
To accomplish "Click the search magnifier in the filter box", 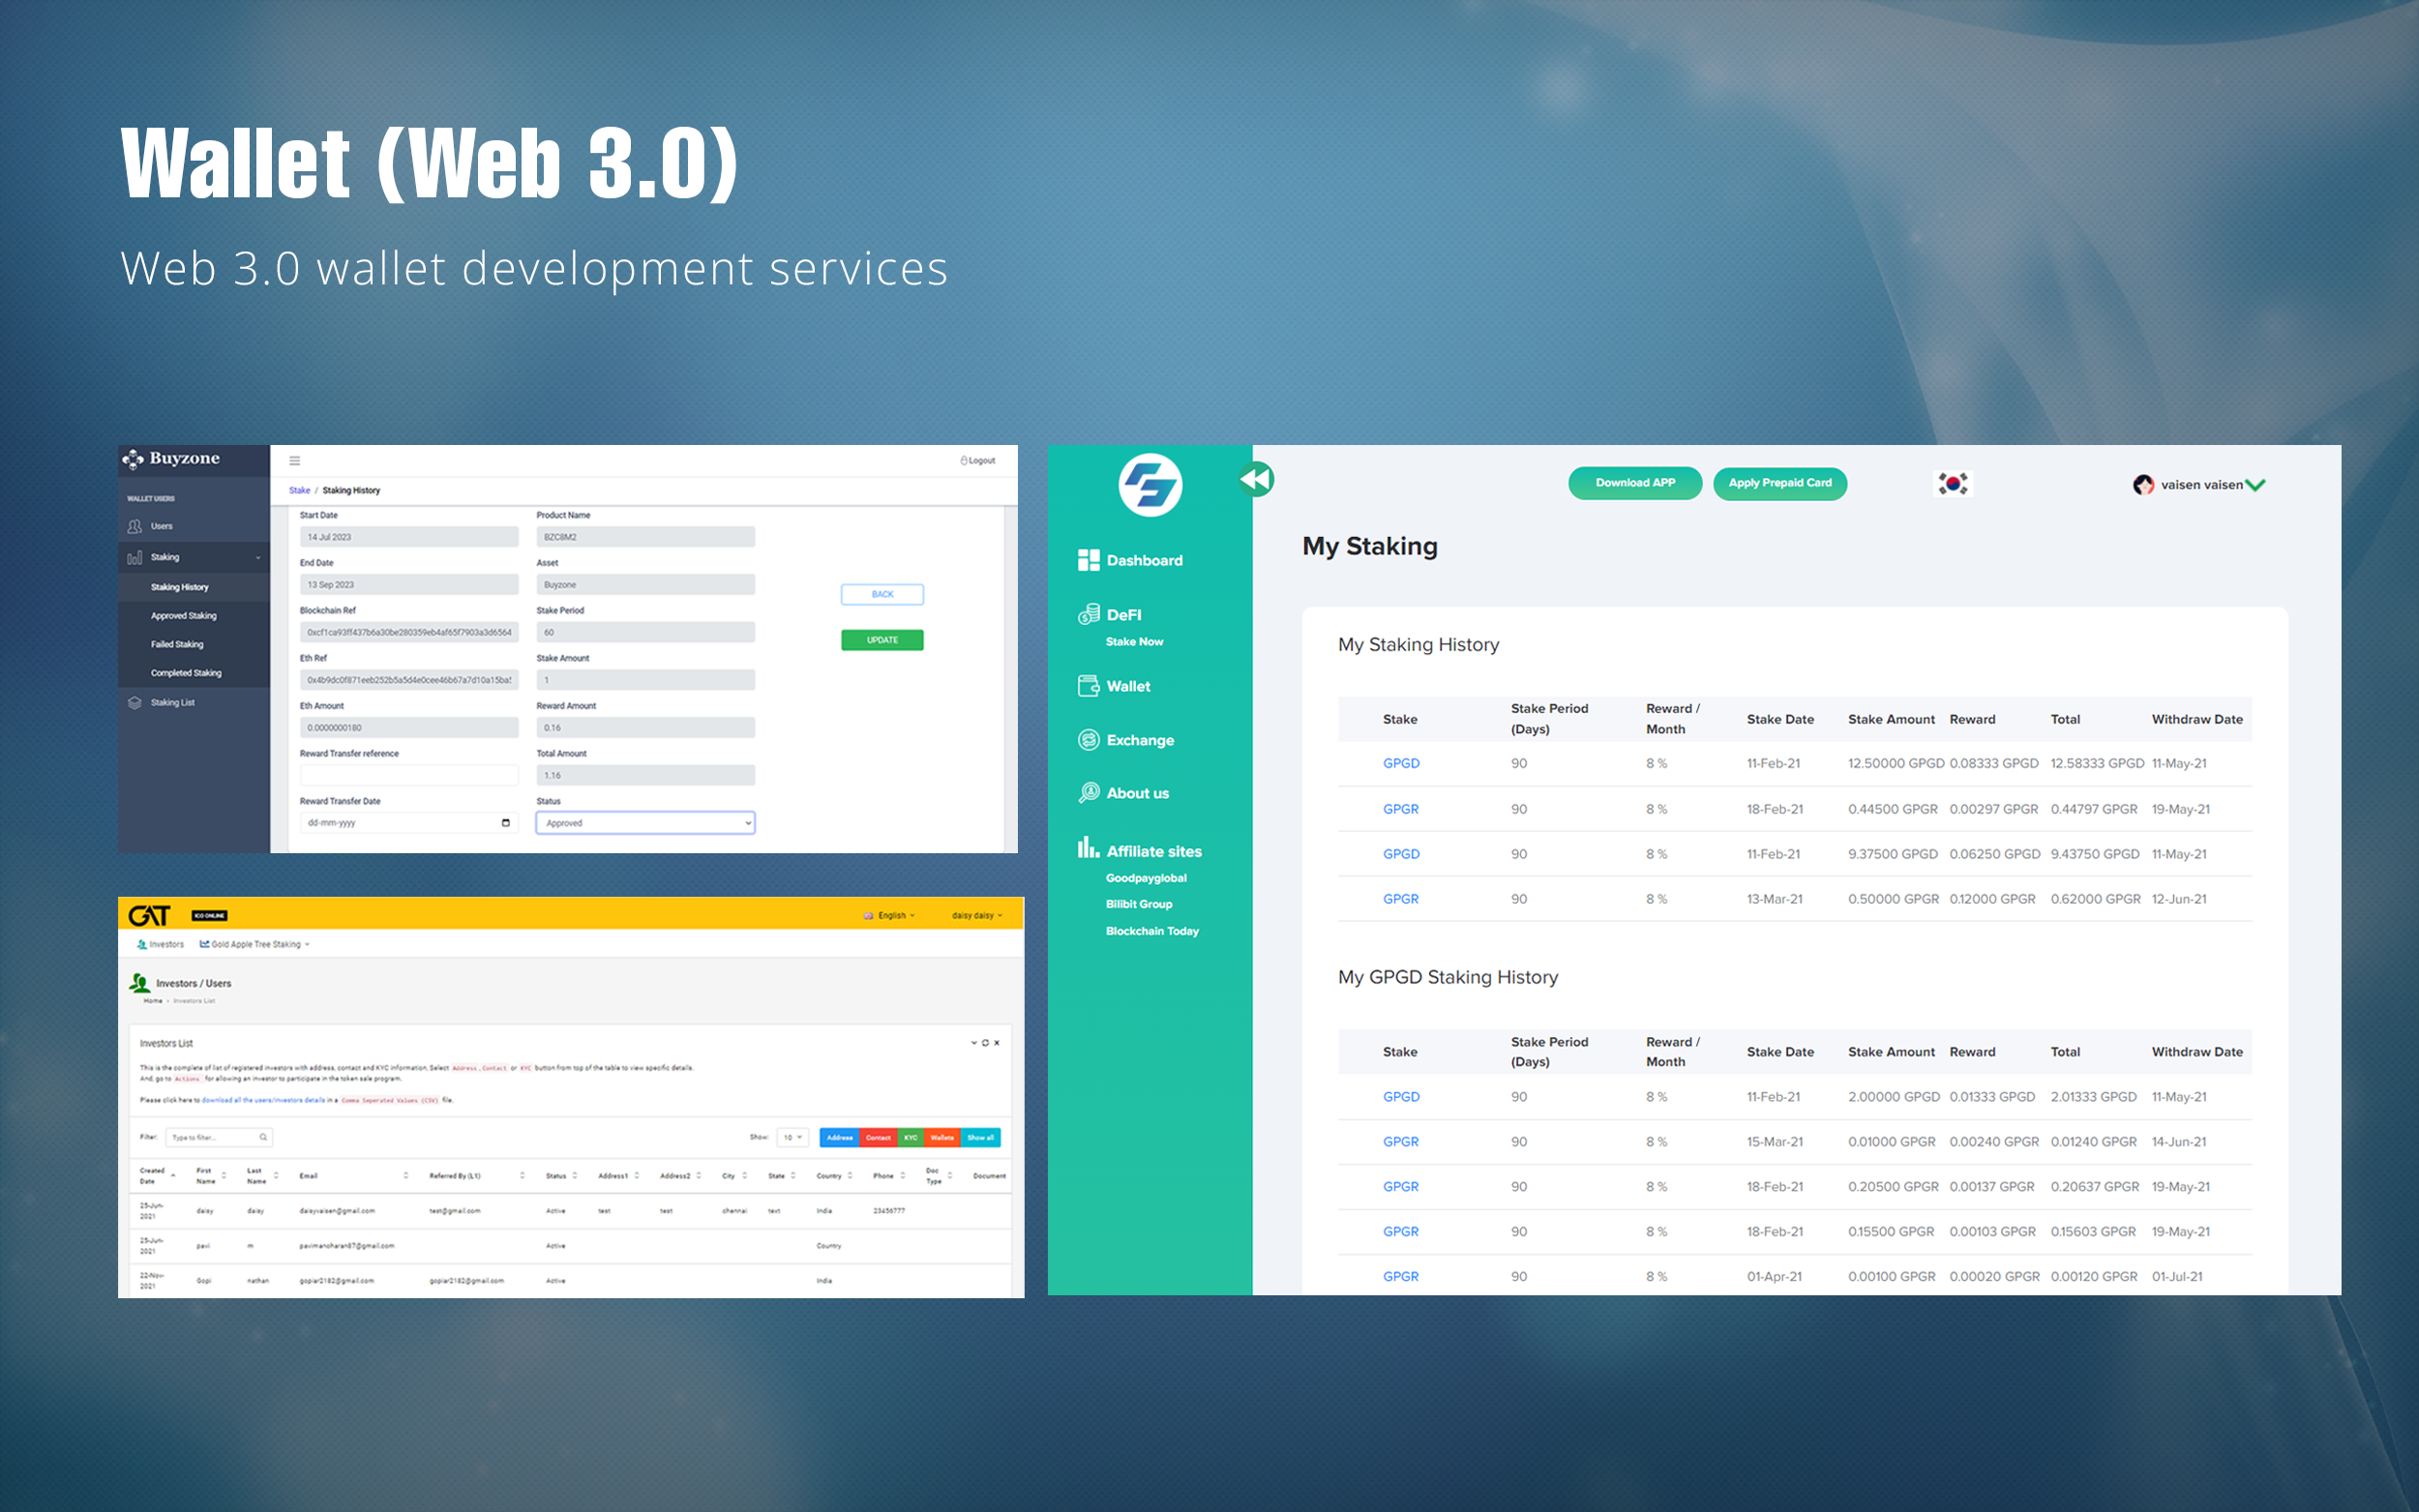I will (x=263, y=1137).
